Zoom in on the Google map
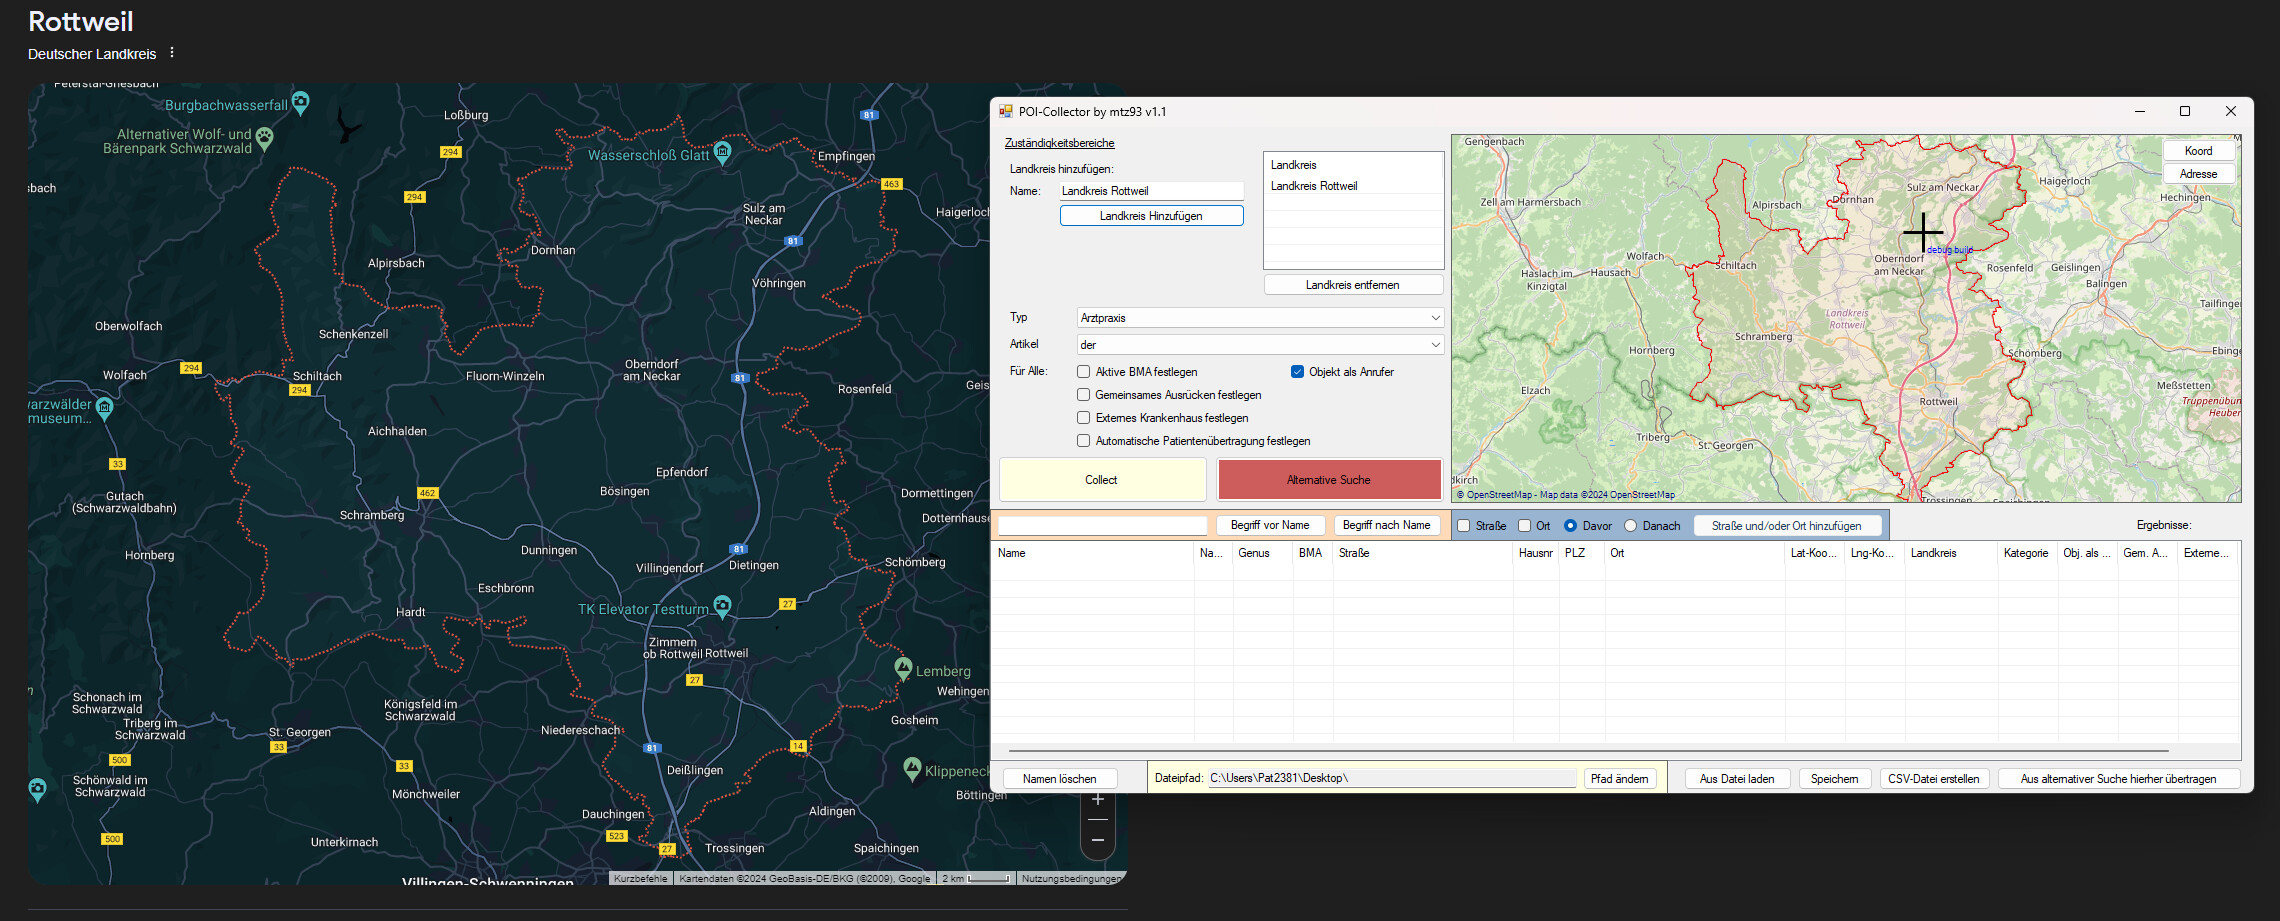 coord(1098,800)
